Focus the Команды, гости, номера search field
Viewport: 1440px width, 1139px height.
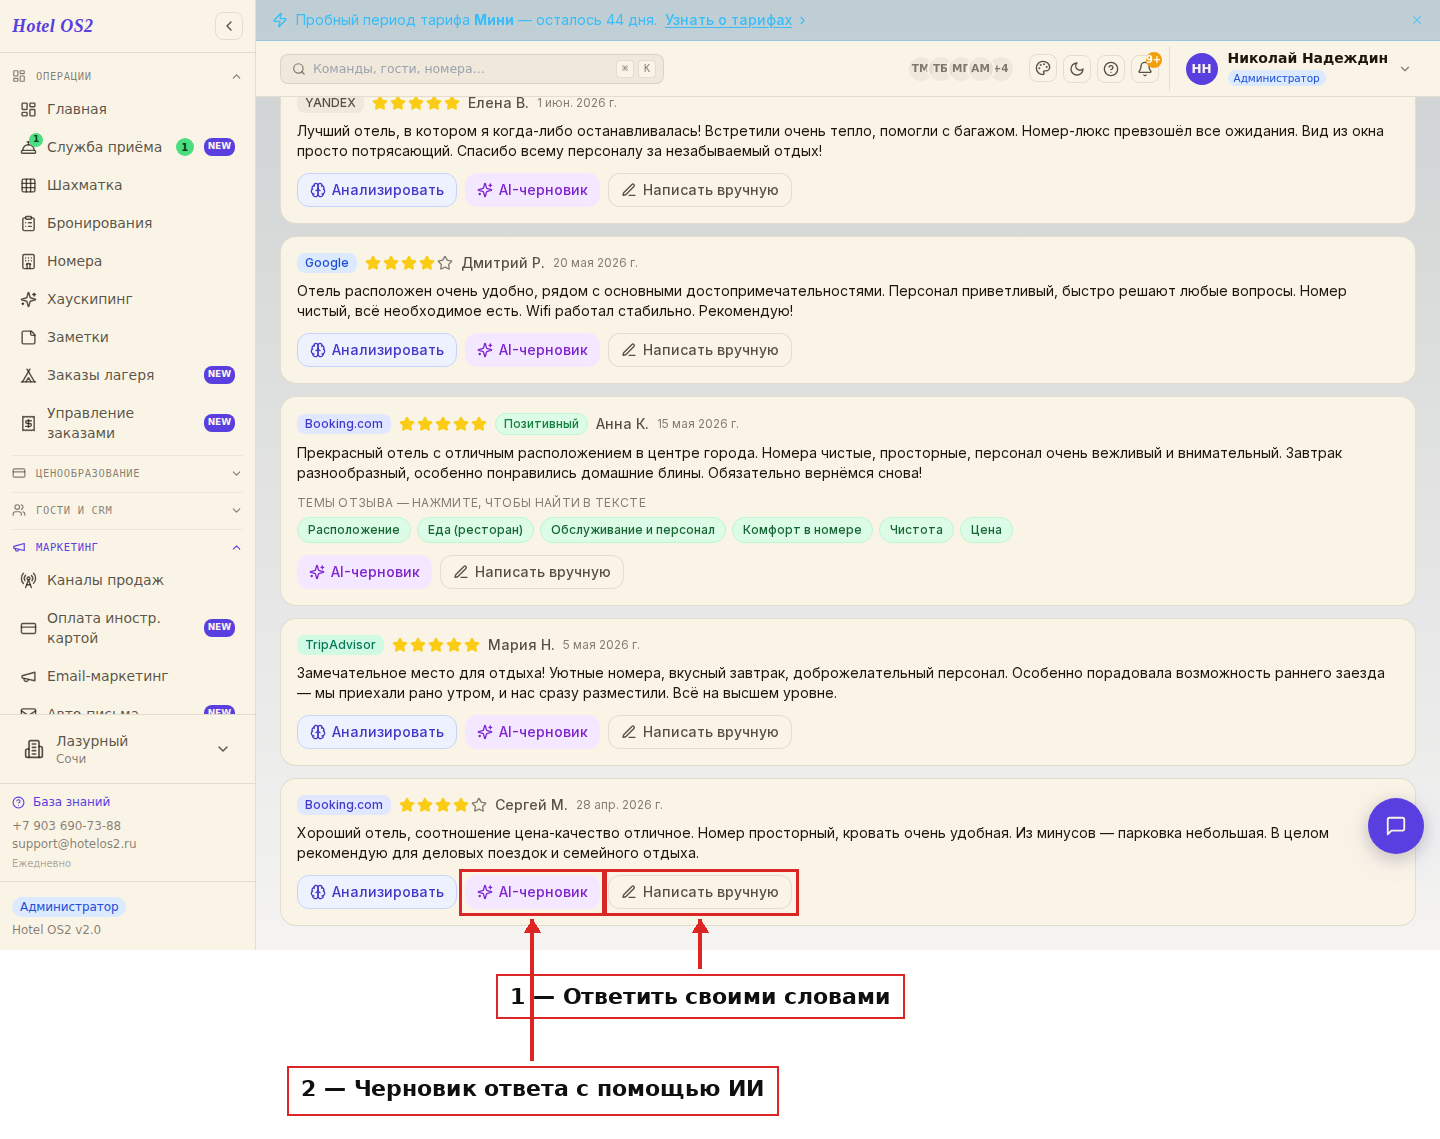tap(472, 68)
